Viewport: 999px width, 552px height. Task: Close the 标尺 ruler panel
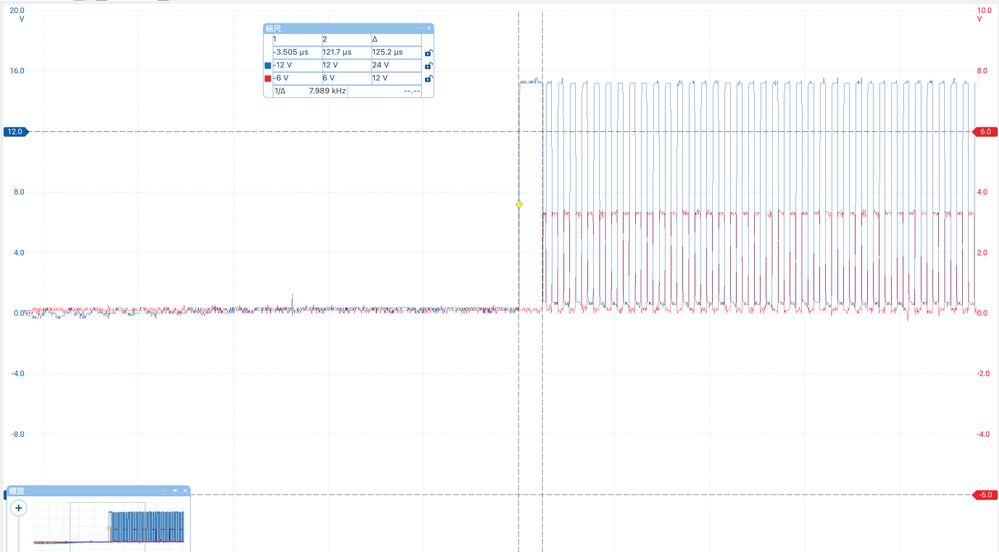429,29
